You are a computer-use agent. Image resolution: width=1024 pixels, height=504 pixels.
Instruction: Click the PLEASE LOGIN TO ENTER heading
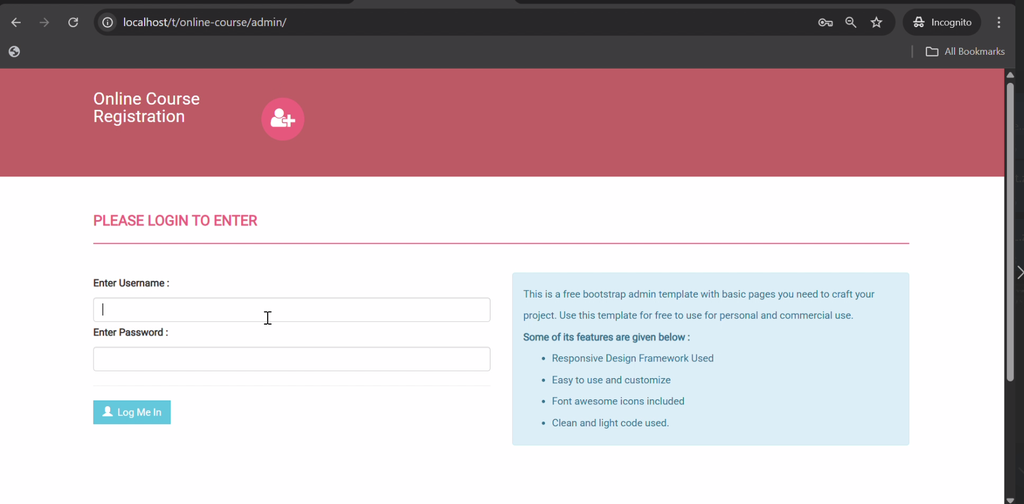coord(175,221)
